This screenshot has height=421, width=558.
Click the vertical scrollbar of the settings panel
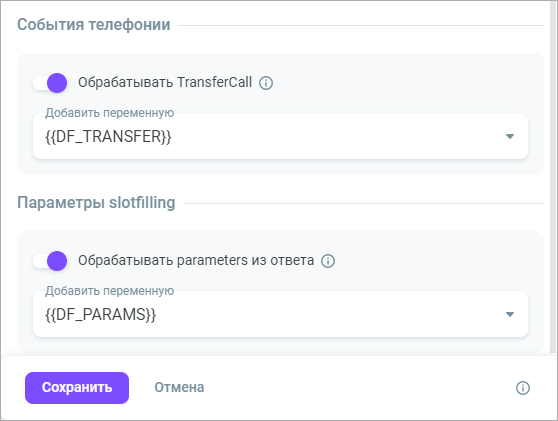pos(554,176)
